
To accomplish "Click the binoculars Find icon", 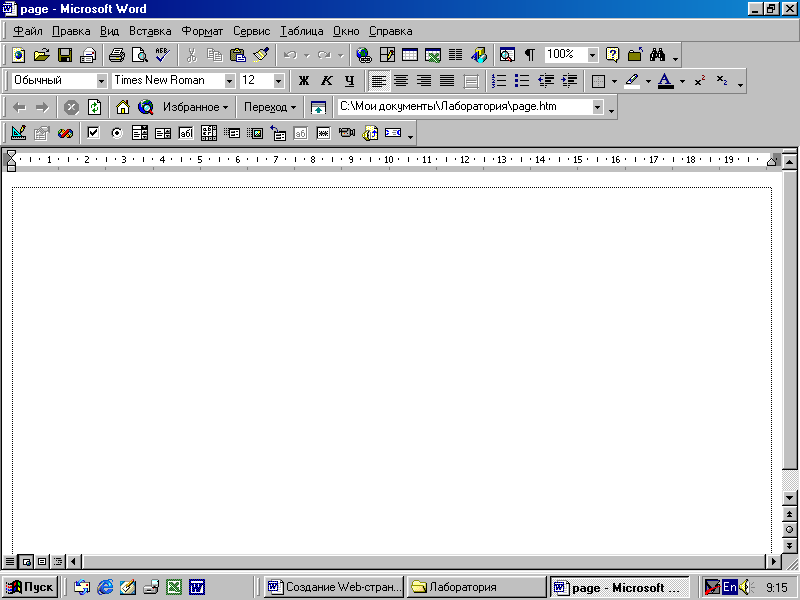I will click(658, 55).
